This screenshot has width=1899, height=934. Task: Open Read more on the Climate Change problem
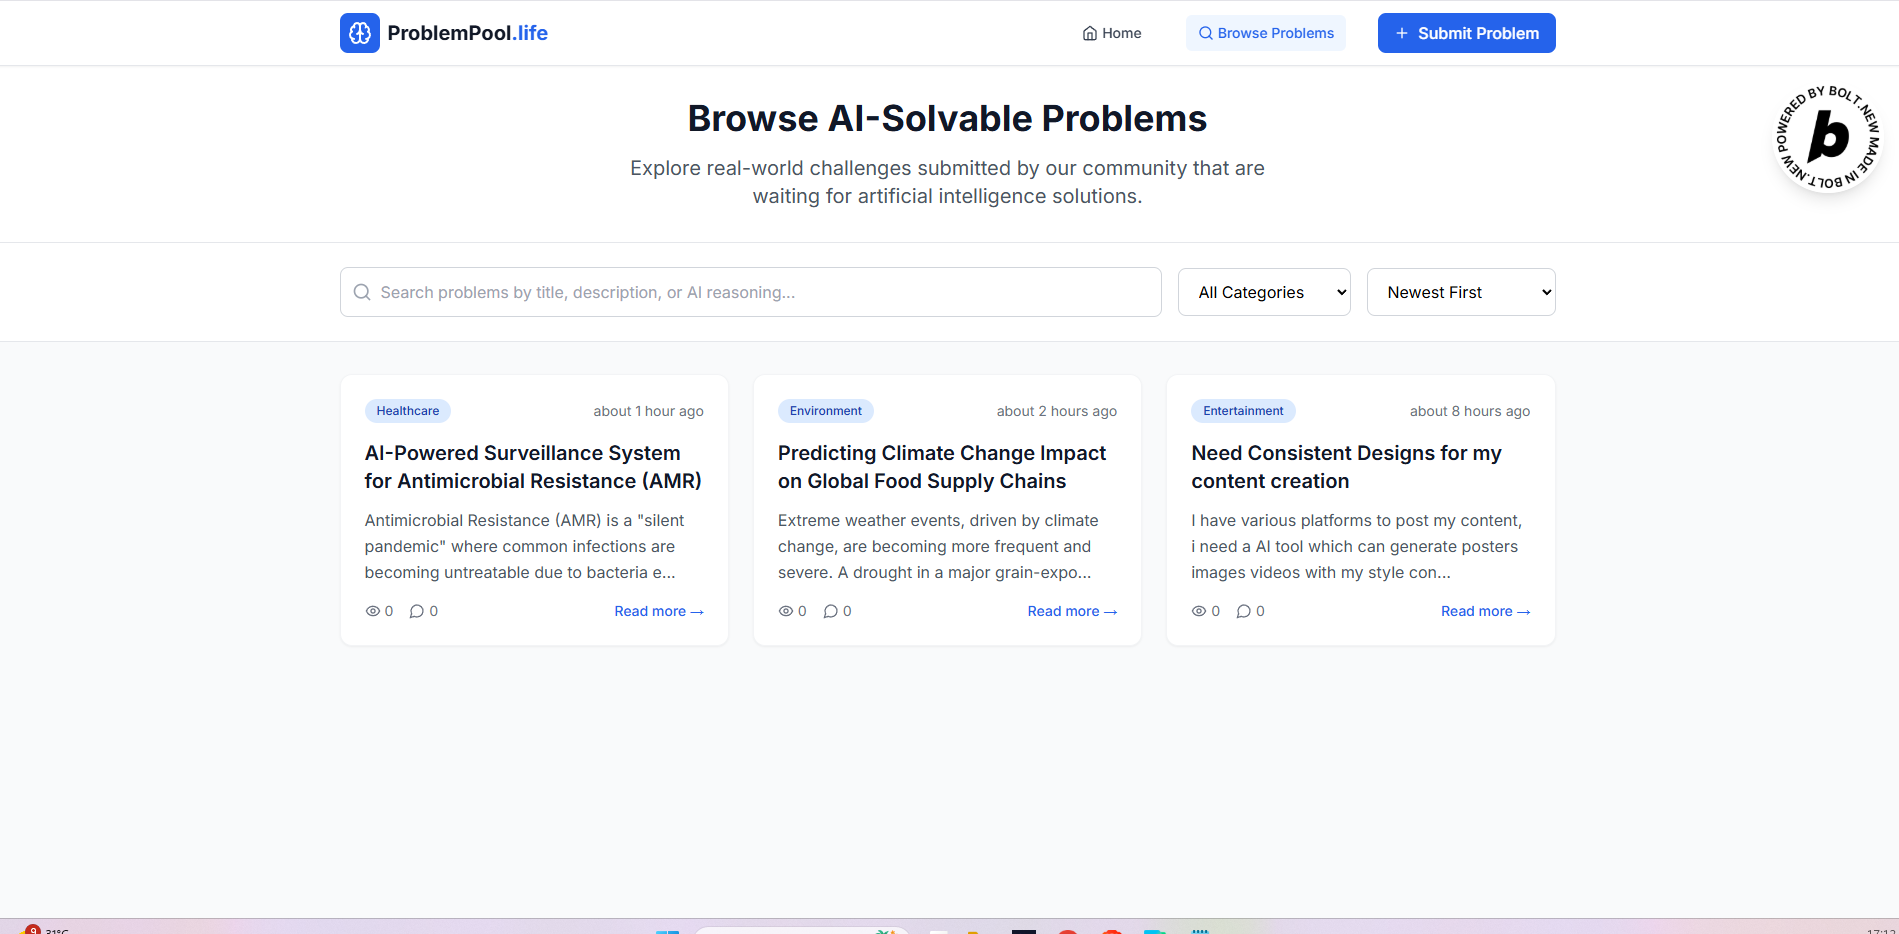[1072, 610]
